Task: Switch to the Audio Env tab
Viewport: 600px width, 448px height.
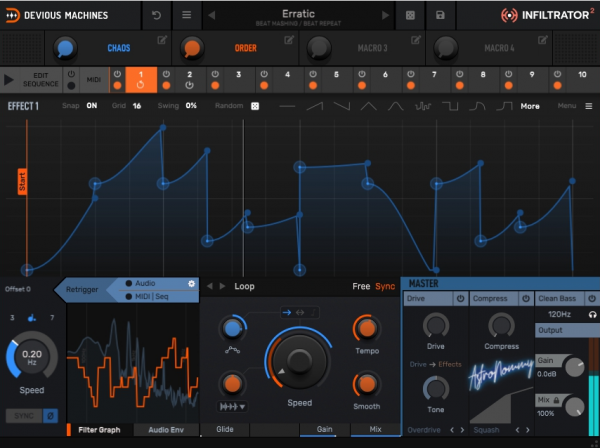Action: [x=164, y=429]
